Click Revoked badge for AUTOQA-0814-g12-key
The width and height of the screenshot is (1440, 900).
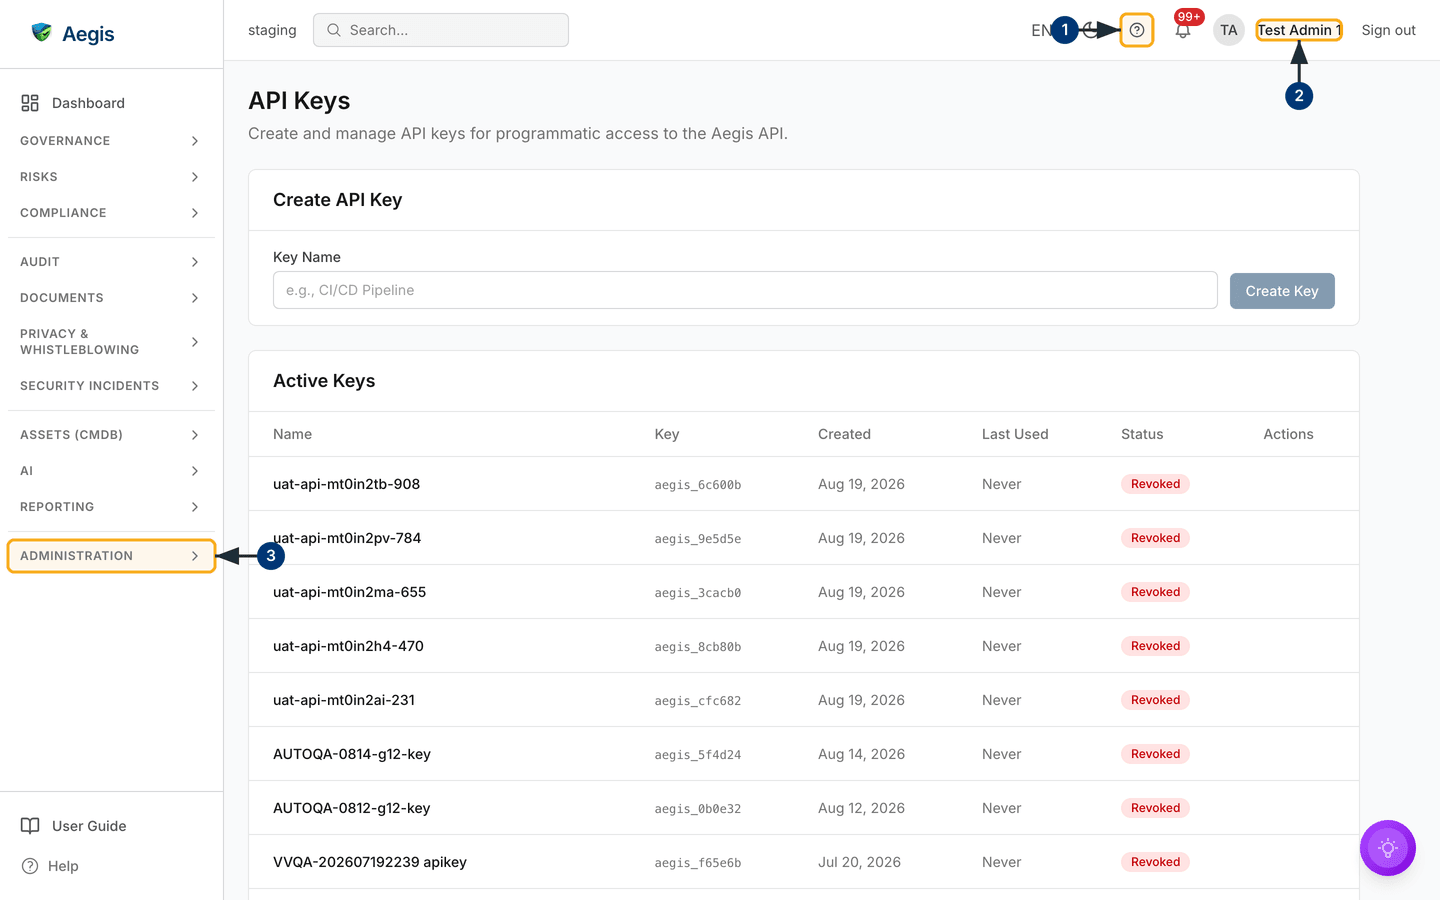(1155, 754)
